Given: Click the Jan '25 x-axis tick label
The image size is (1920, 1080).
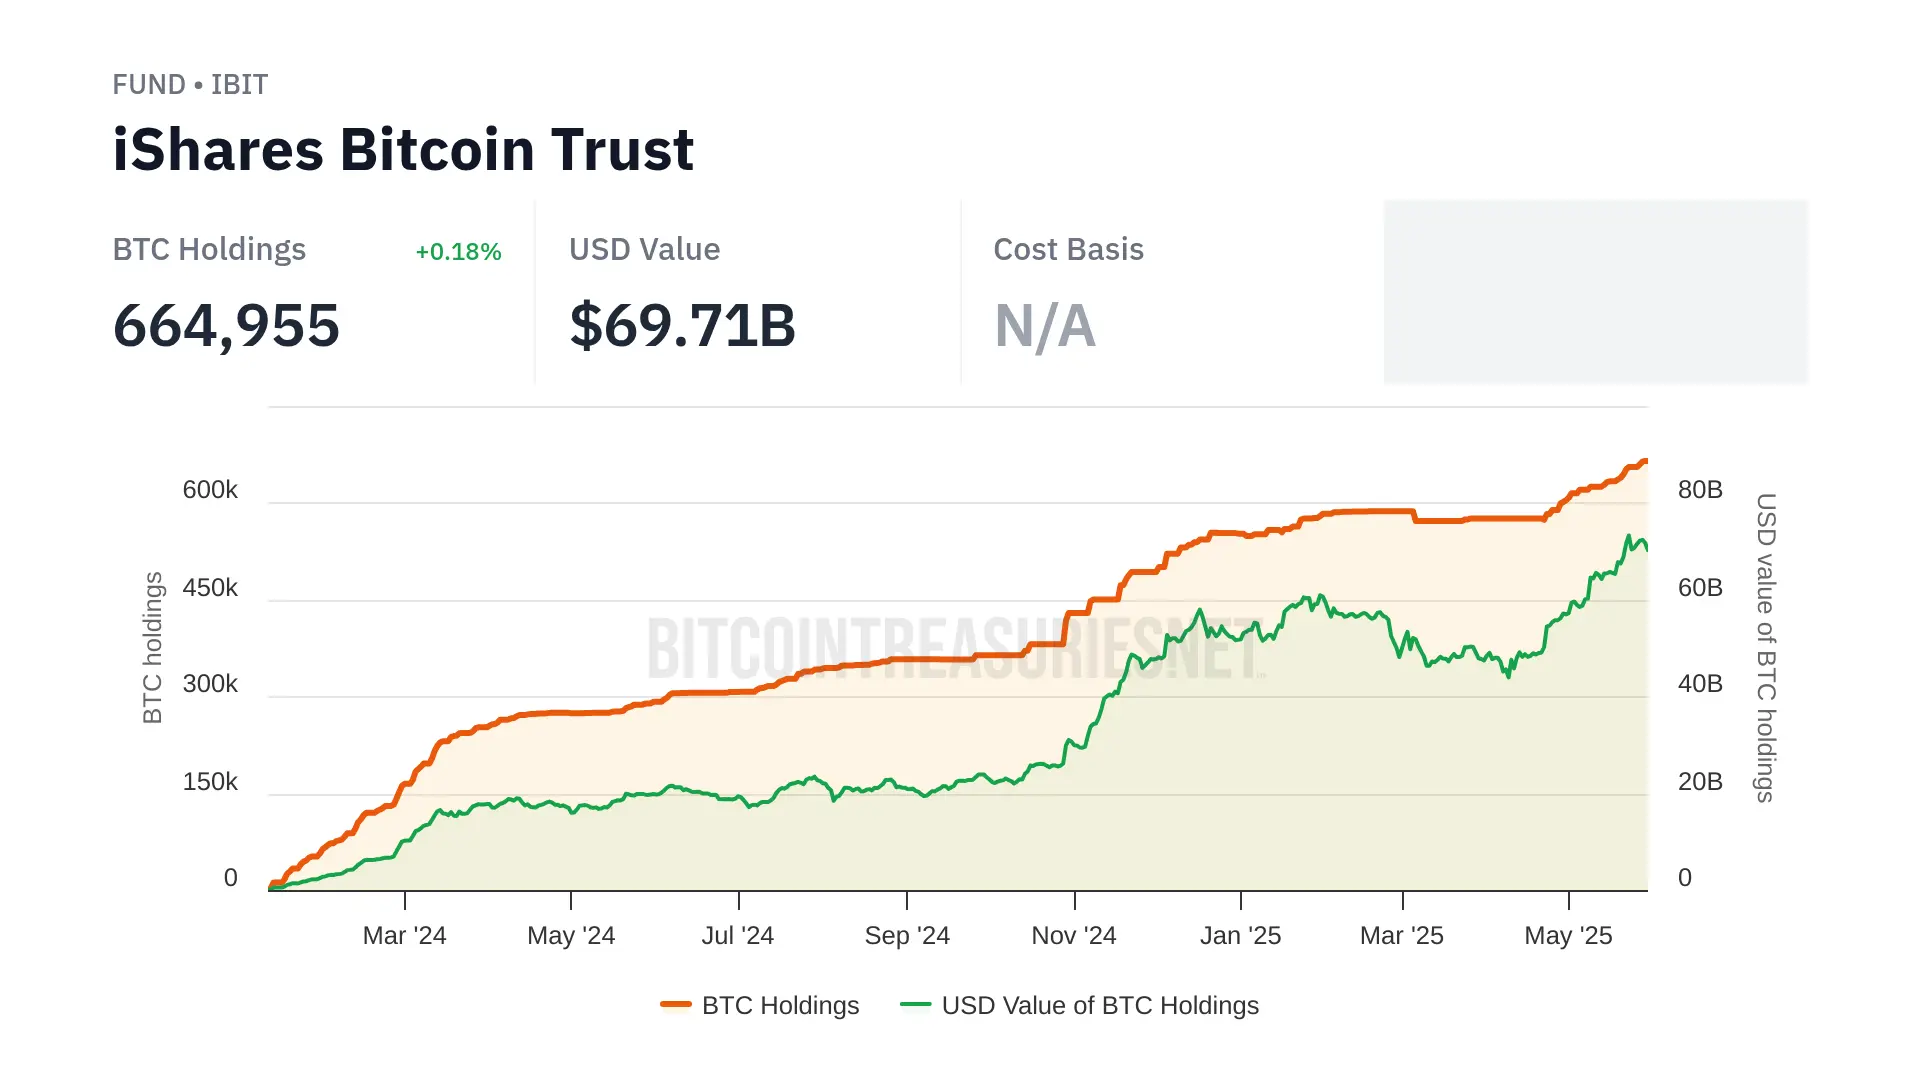Looking at the screenshot, I should [1240, 936].
